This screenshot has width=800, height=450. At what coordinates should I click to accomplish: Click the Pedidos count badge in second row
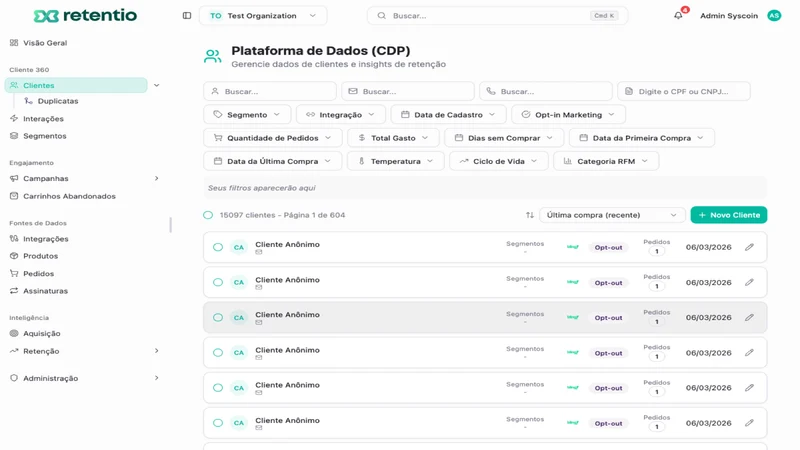pos(657,286)
